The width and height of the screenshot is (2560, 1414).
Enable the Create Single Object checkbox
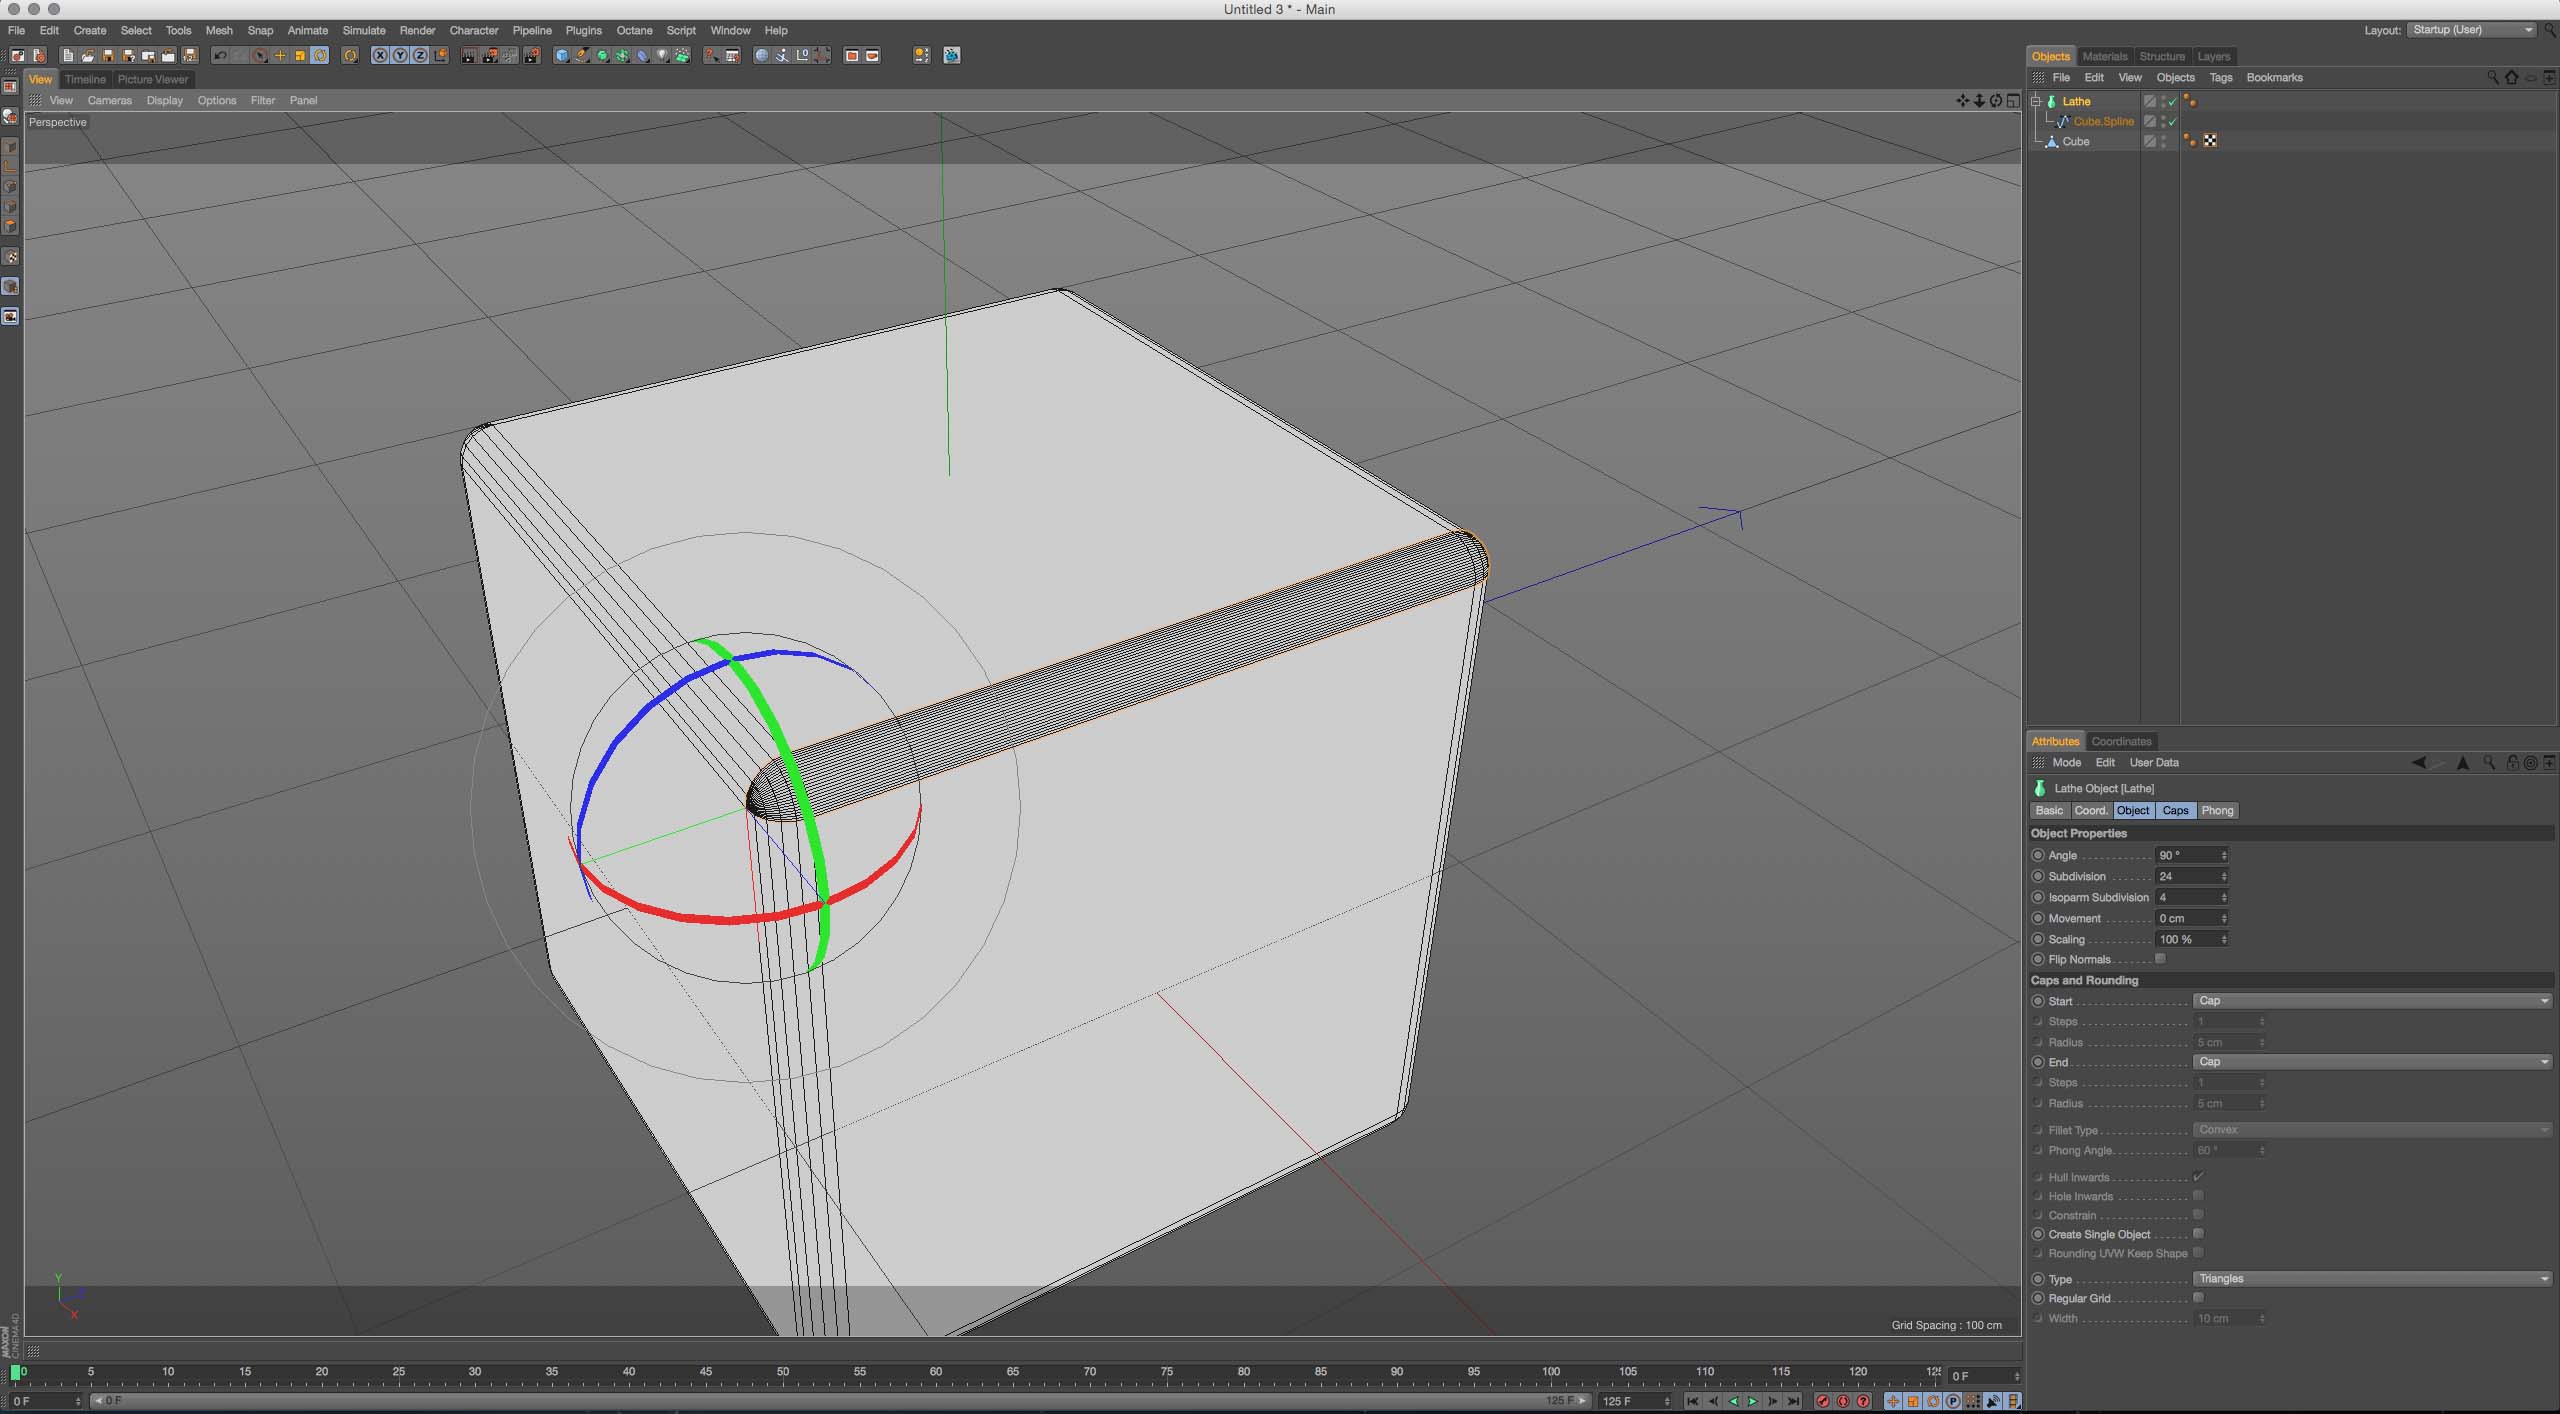click(x=2198, y=1234)
